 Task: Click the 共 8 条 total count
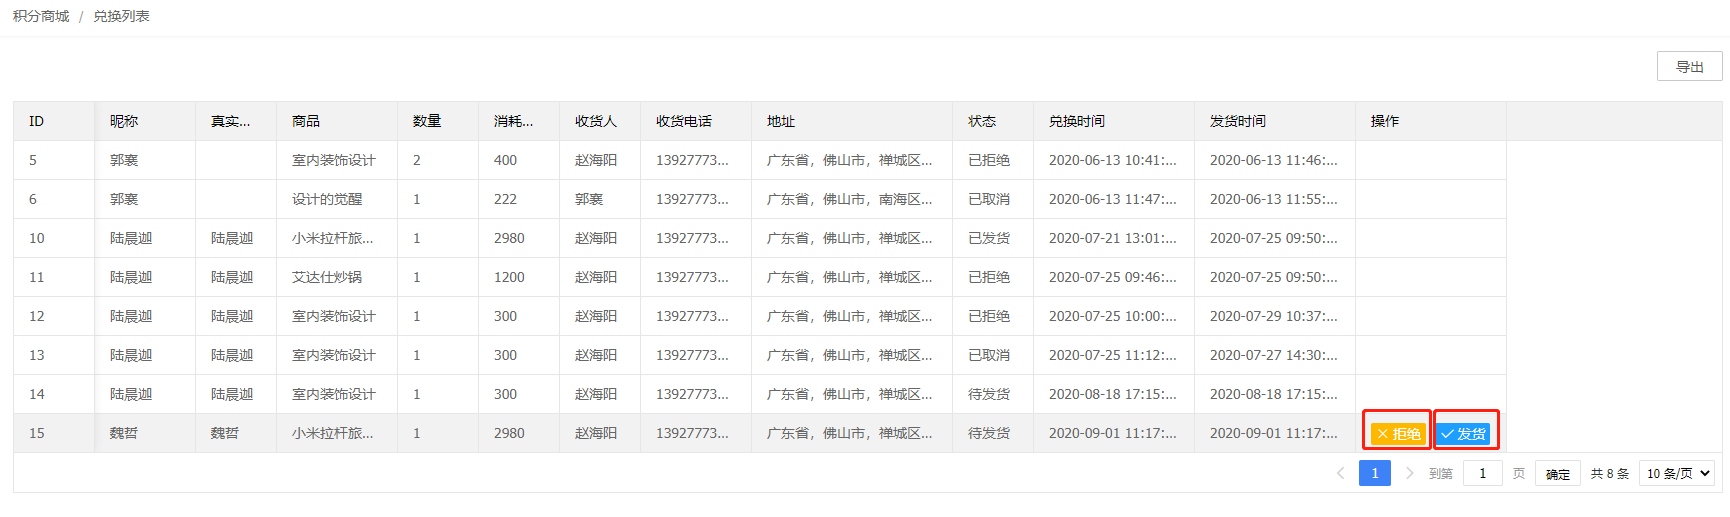(x=1610, y=473)
